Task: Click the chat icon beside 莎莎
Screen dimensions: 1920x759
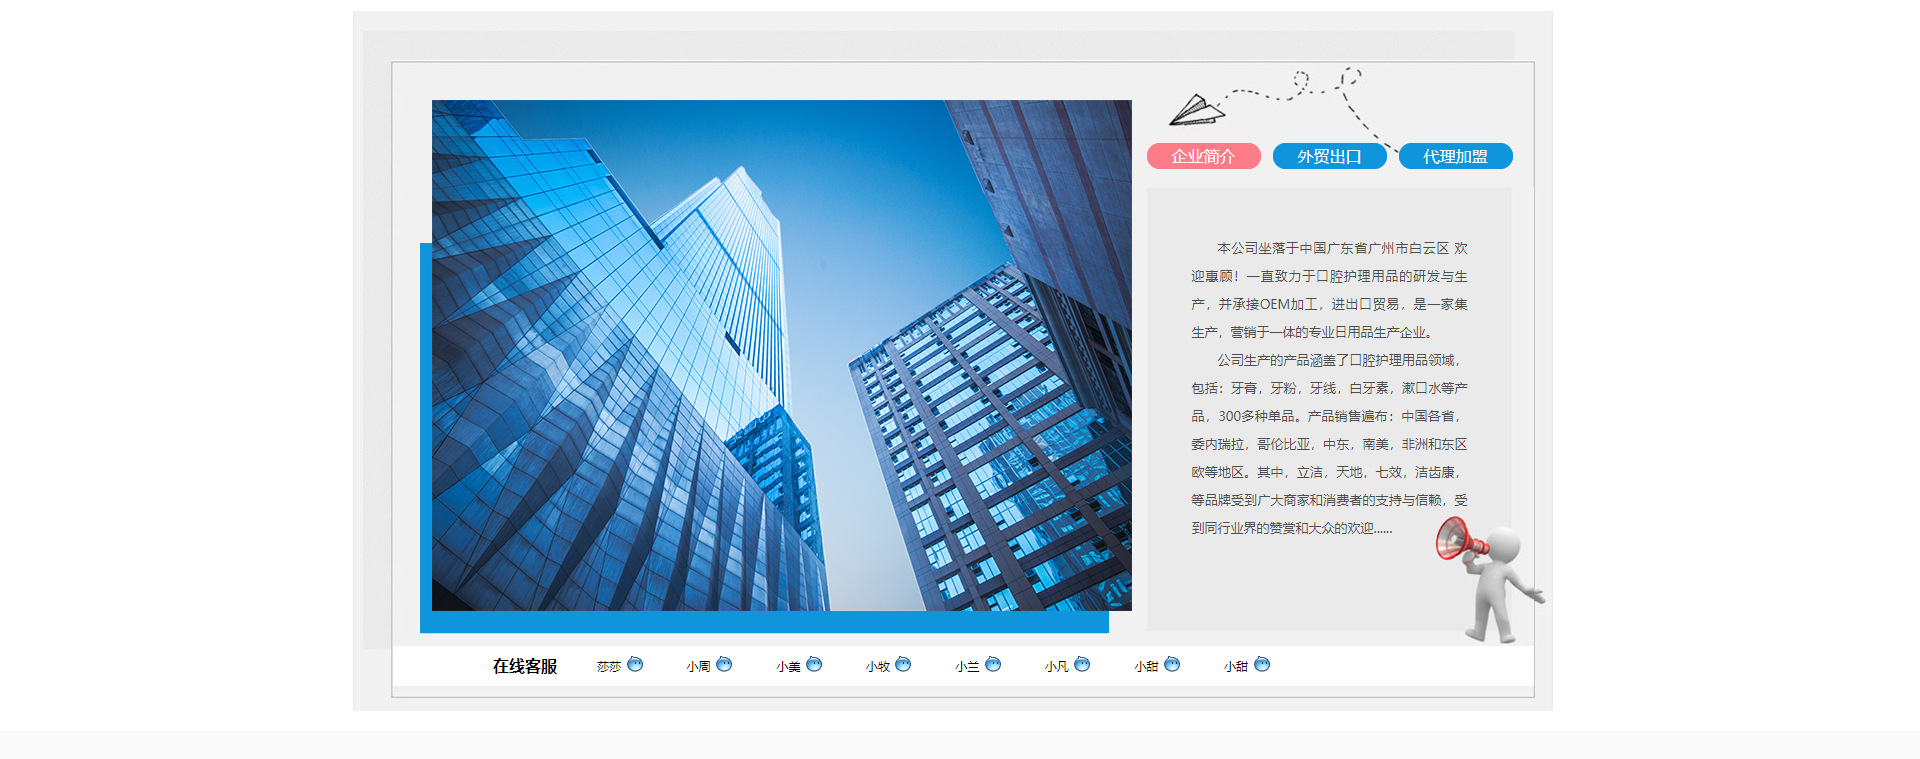Action: tap(635, 665)
